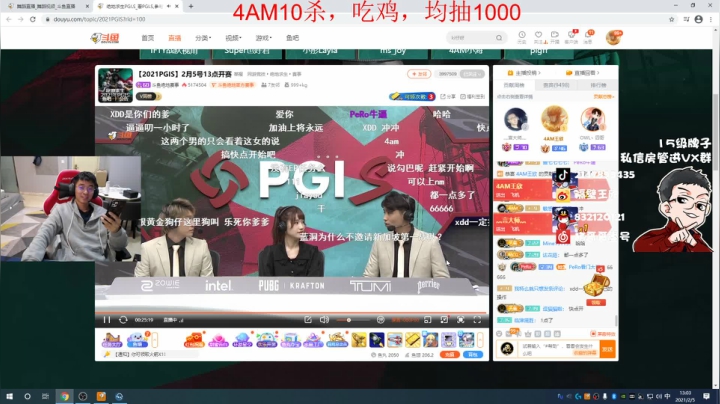
Task: Click the follow button beside room title
Action: click(419, 74)
